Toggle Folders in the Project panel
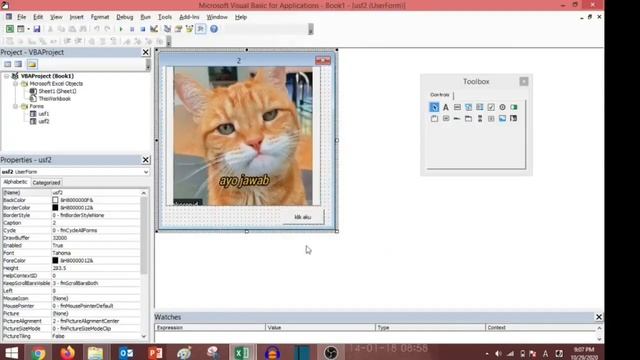Image resolution: width=640 pixels, height=360 pixels. pyautogui.click(x=32, y=64)
